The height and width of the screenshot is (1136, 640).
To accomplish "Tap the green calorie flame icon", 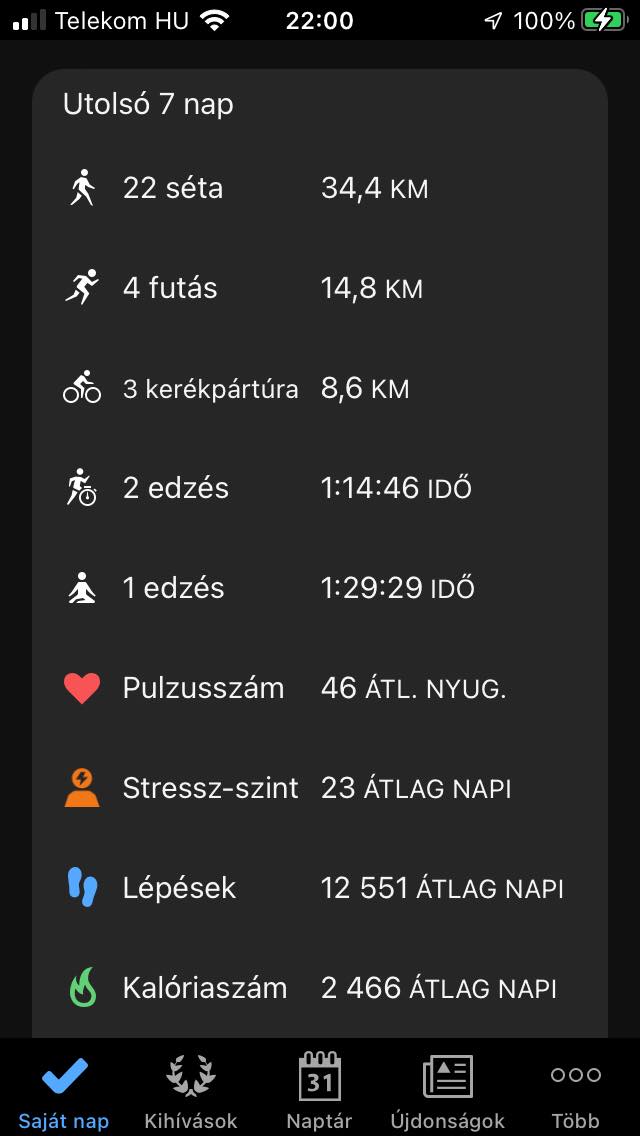I will [x=82, y=988].
